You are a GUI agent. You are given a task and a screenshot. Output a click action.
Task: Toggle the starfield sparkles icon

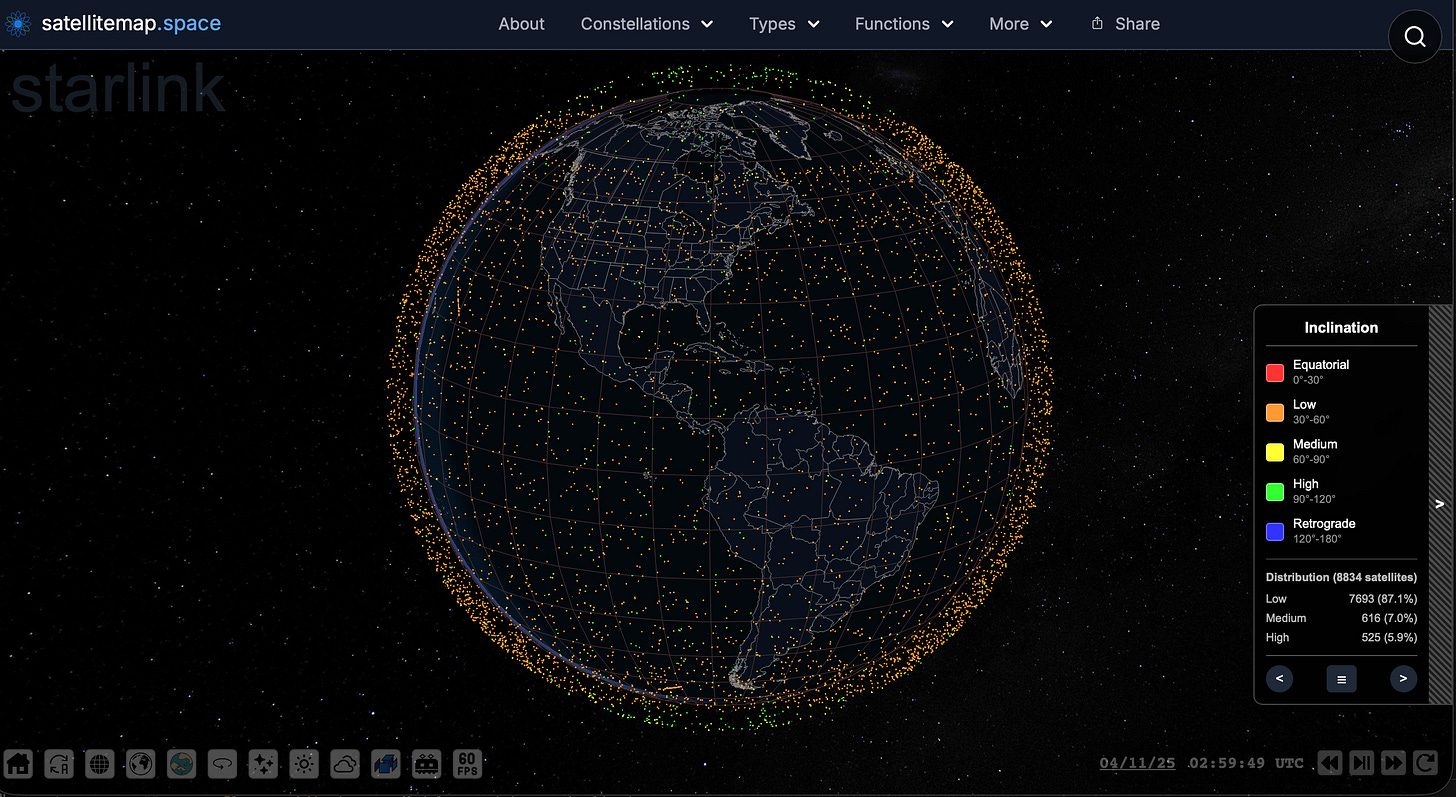point(263,764)
